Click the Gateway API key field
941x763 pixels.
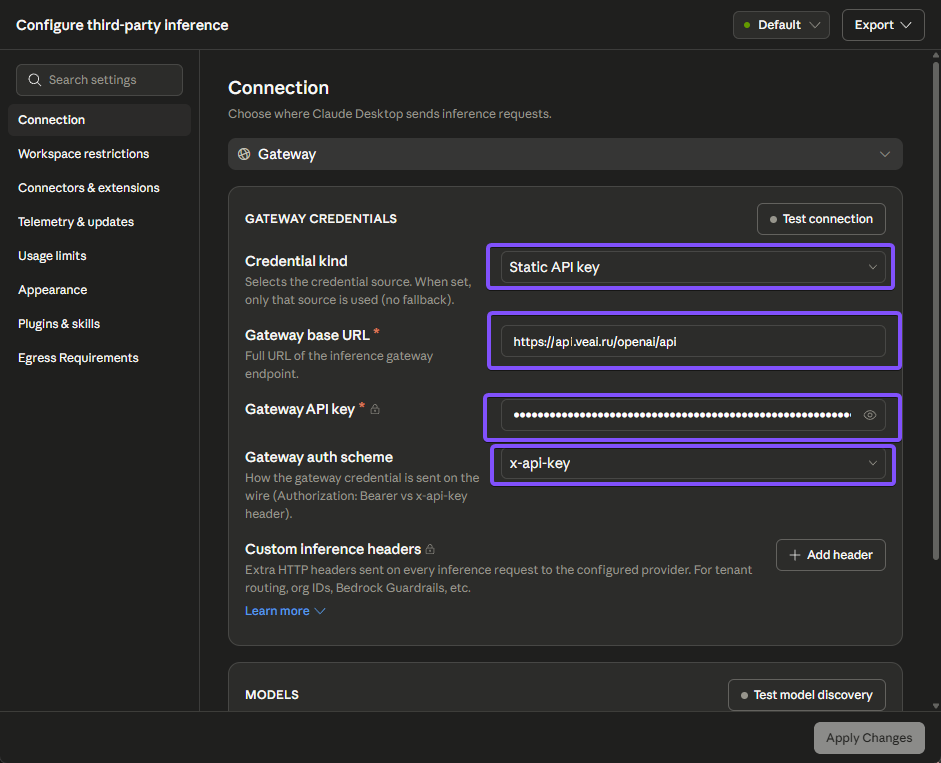click(x=693, y=415)
